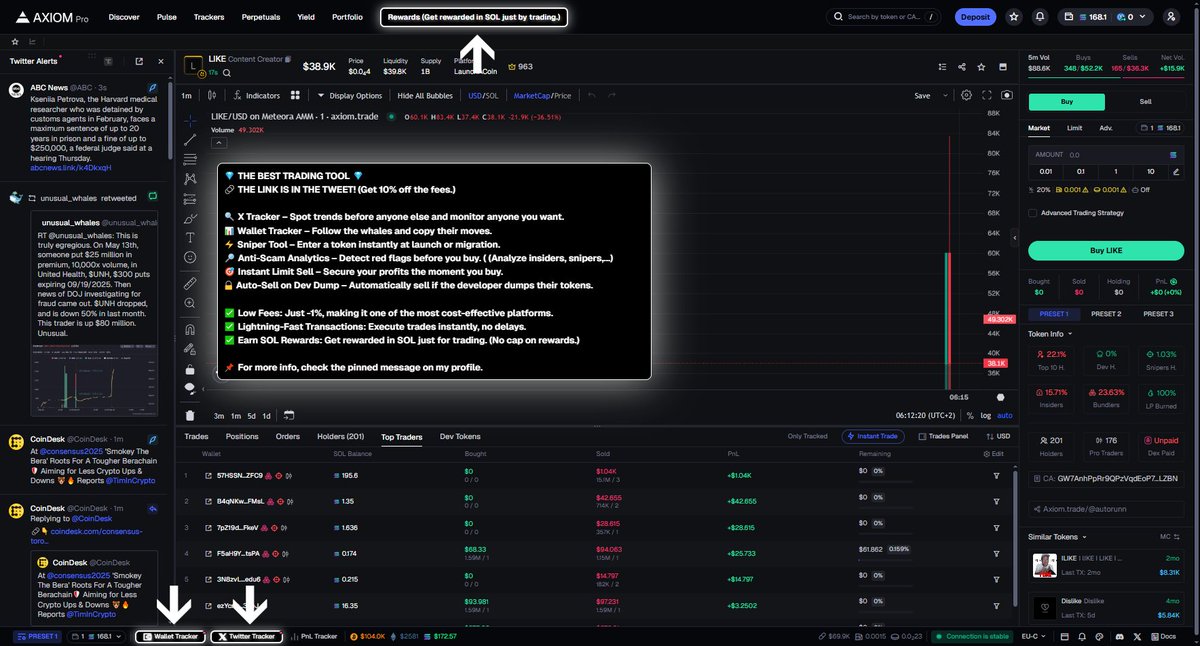Switch chart to log scale

(986, 415)
